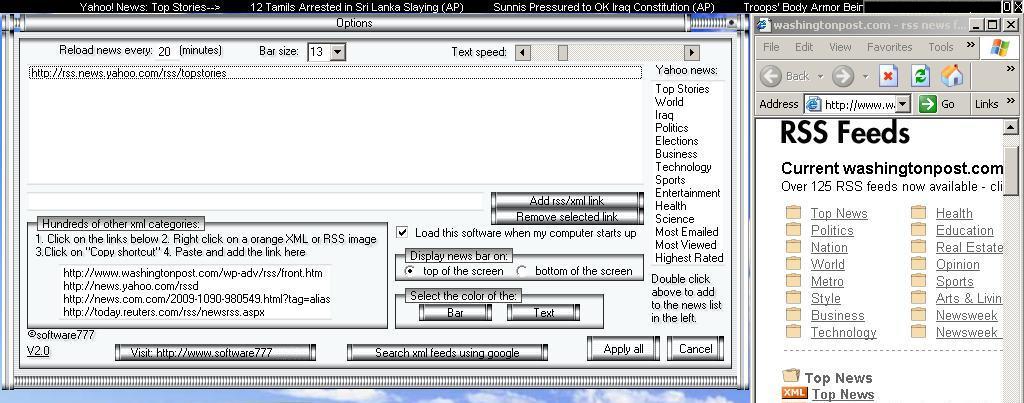Click Top Stories in Yahoo news list
This screenshot has height=403, width=1024.
pos(682,89)
